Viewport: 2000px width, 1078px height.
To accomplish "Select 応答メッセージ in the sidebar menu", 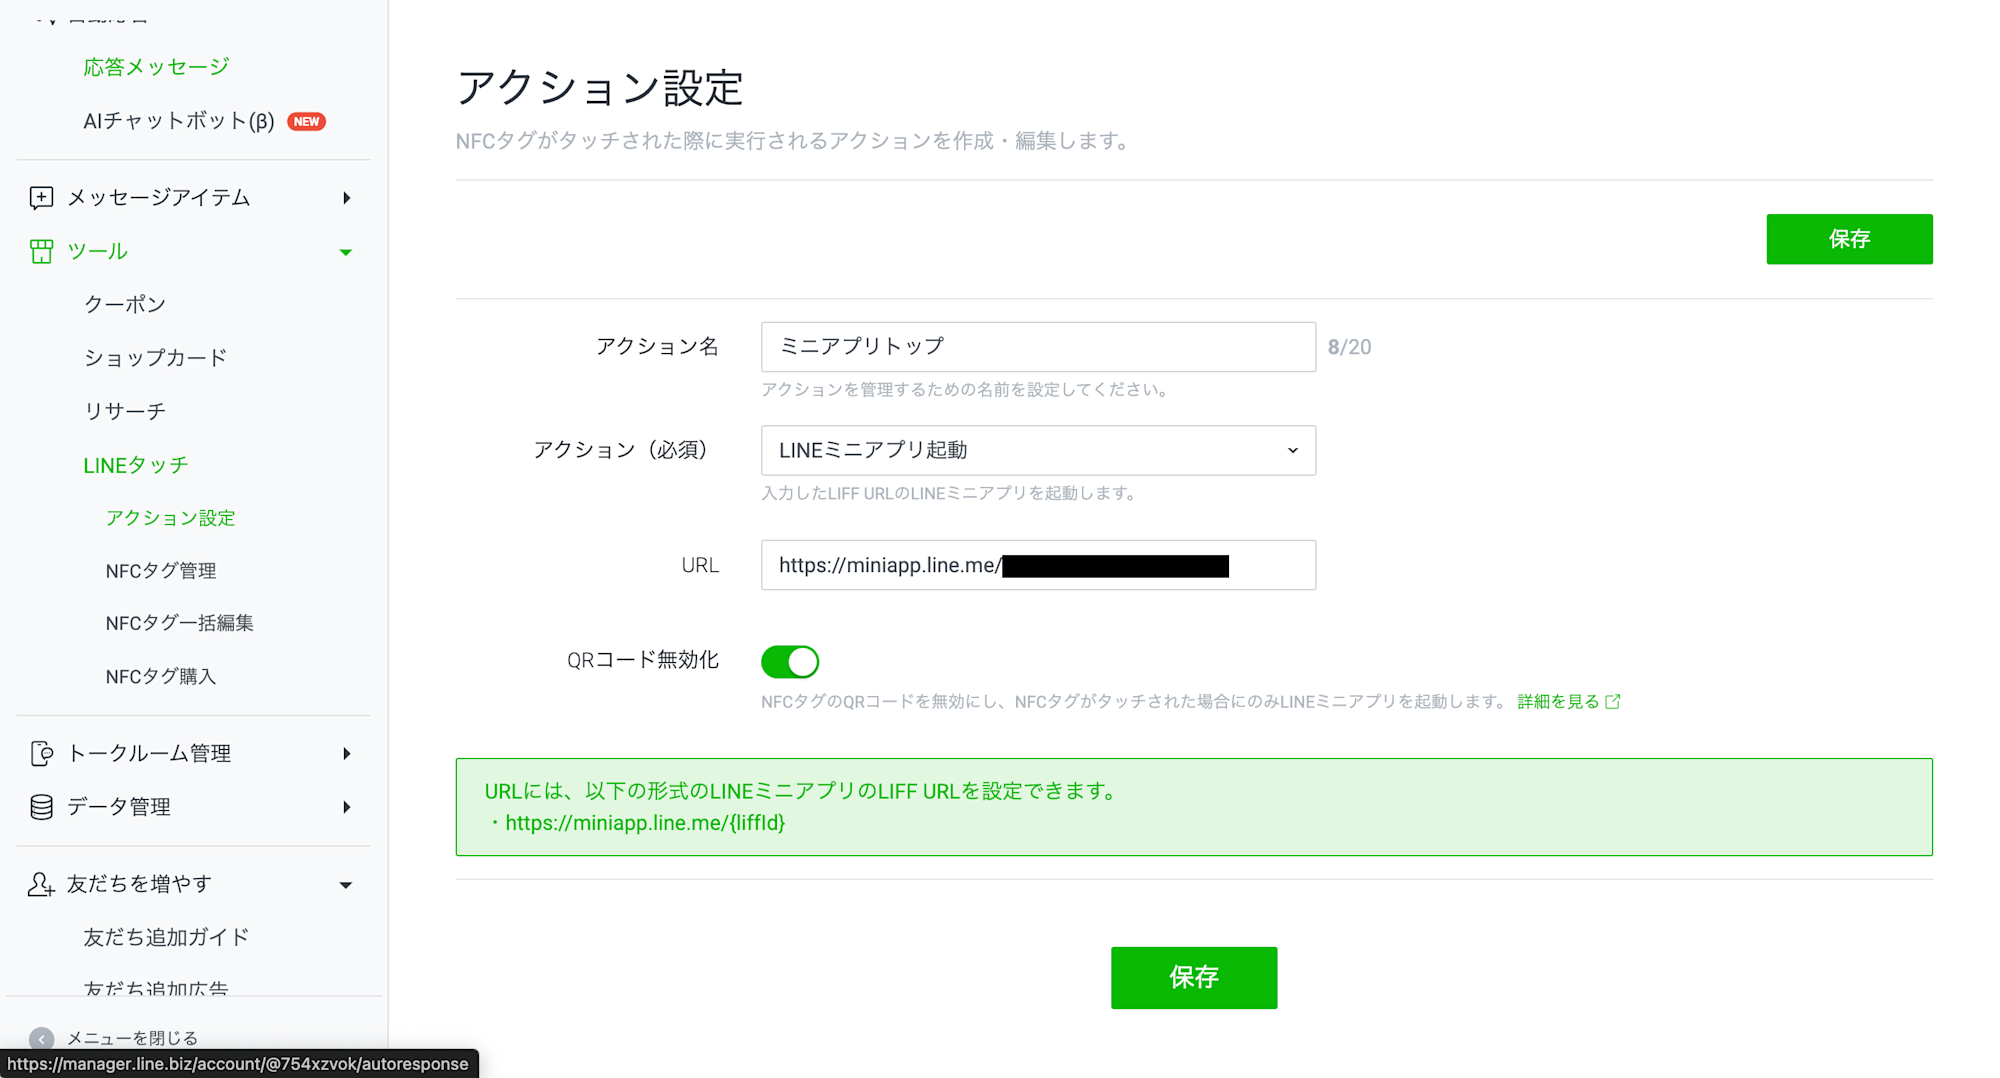I will point(156,66).
